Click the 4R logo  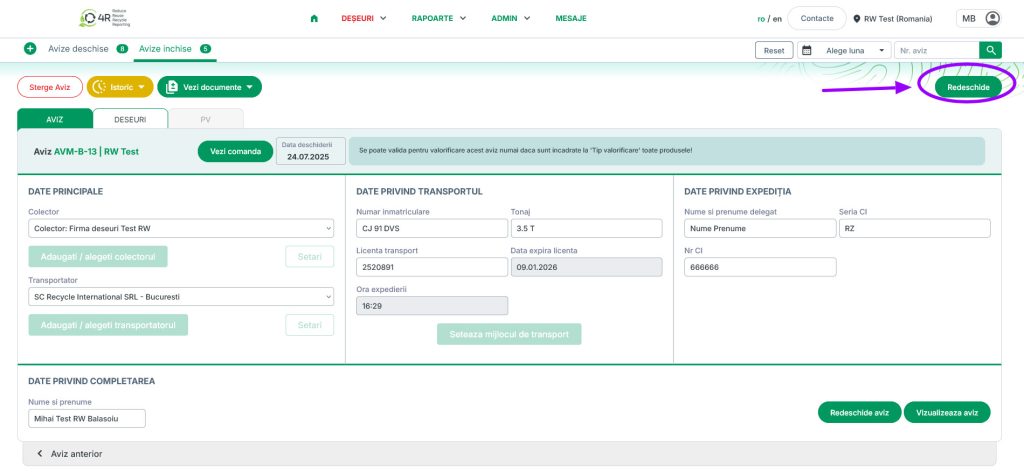(x=109, y=18)
